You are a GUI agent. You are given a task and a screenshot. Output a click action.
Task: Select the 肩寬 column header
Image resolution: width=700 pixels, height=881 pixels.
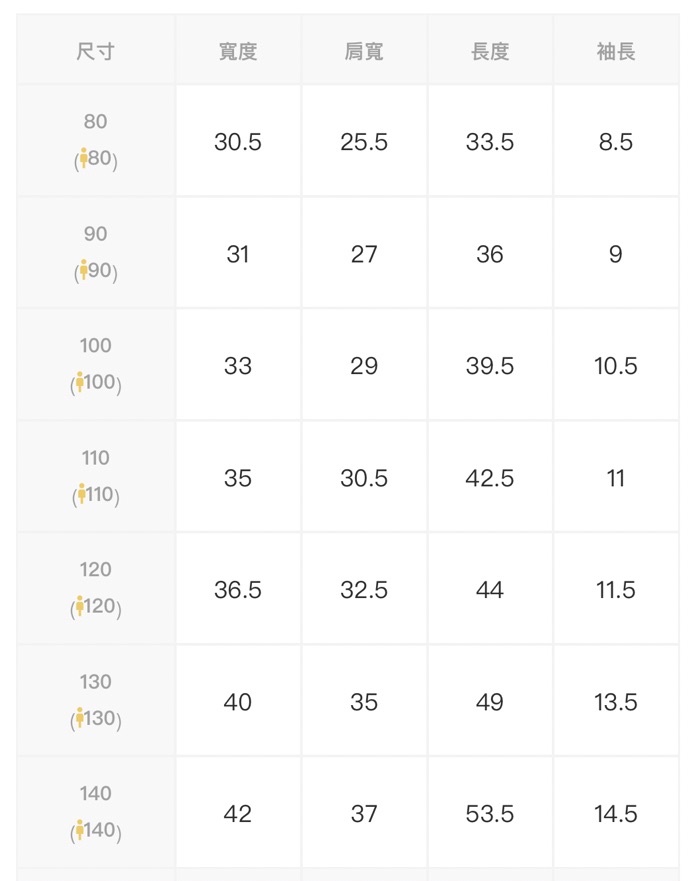click(363, 52)
